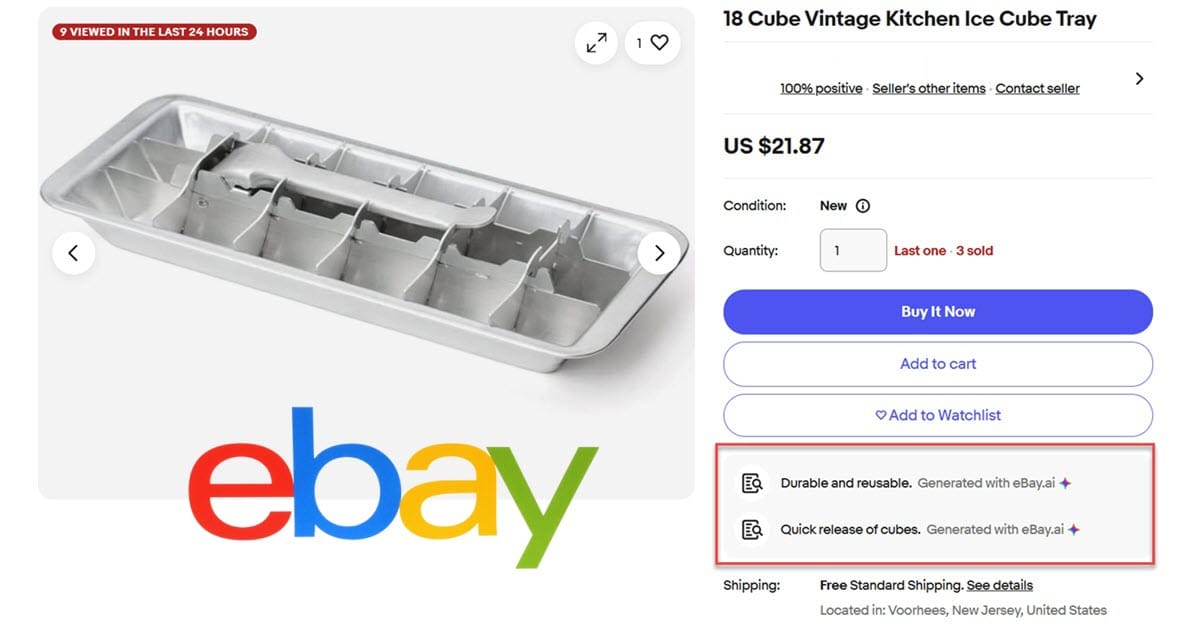View Seller's other items
This screenshot has width=1200, height=627.
click(x=929, y=89)
